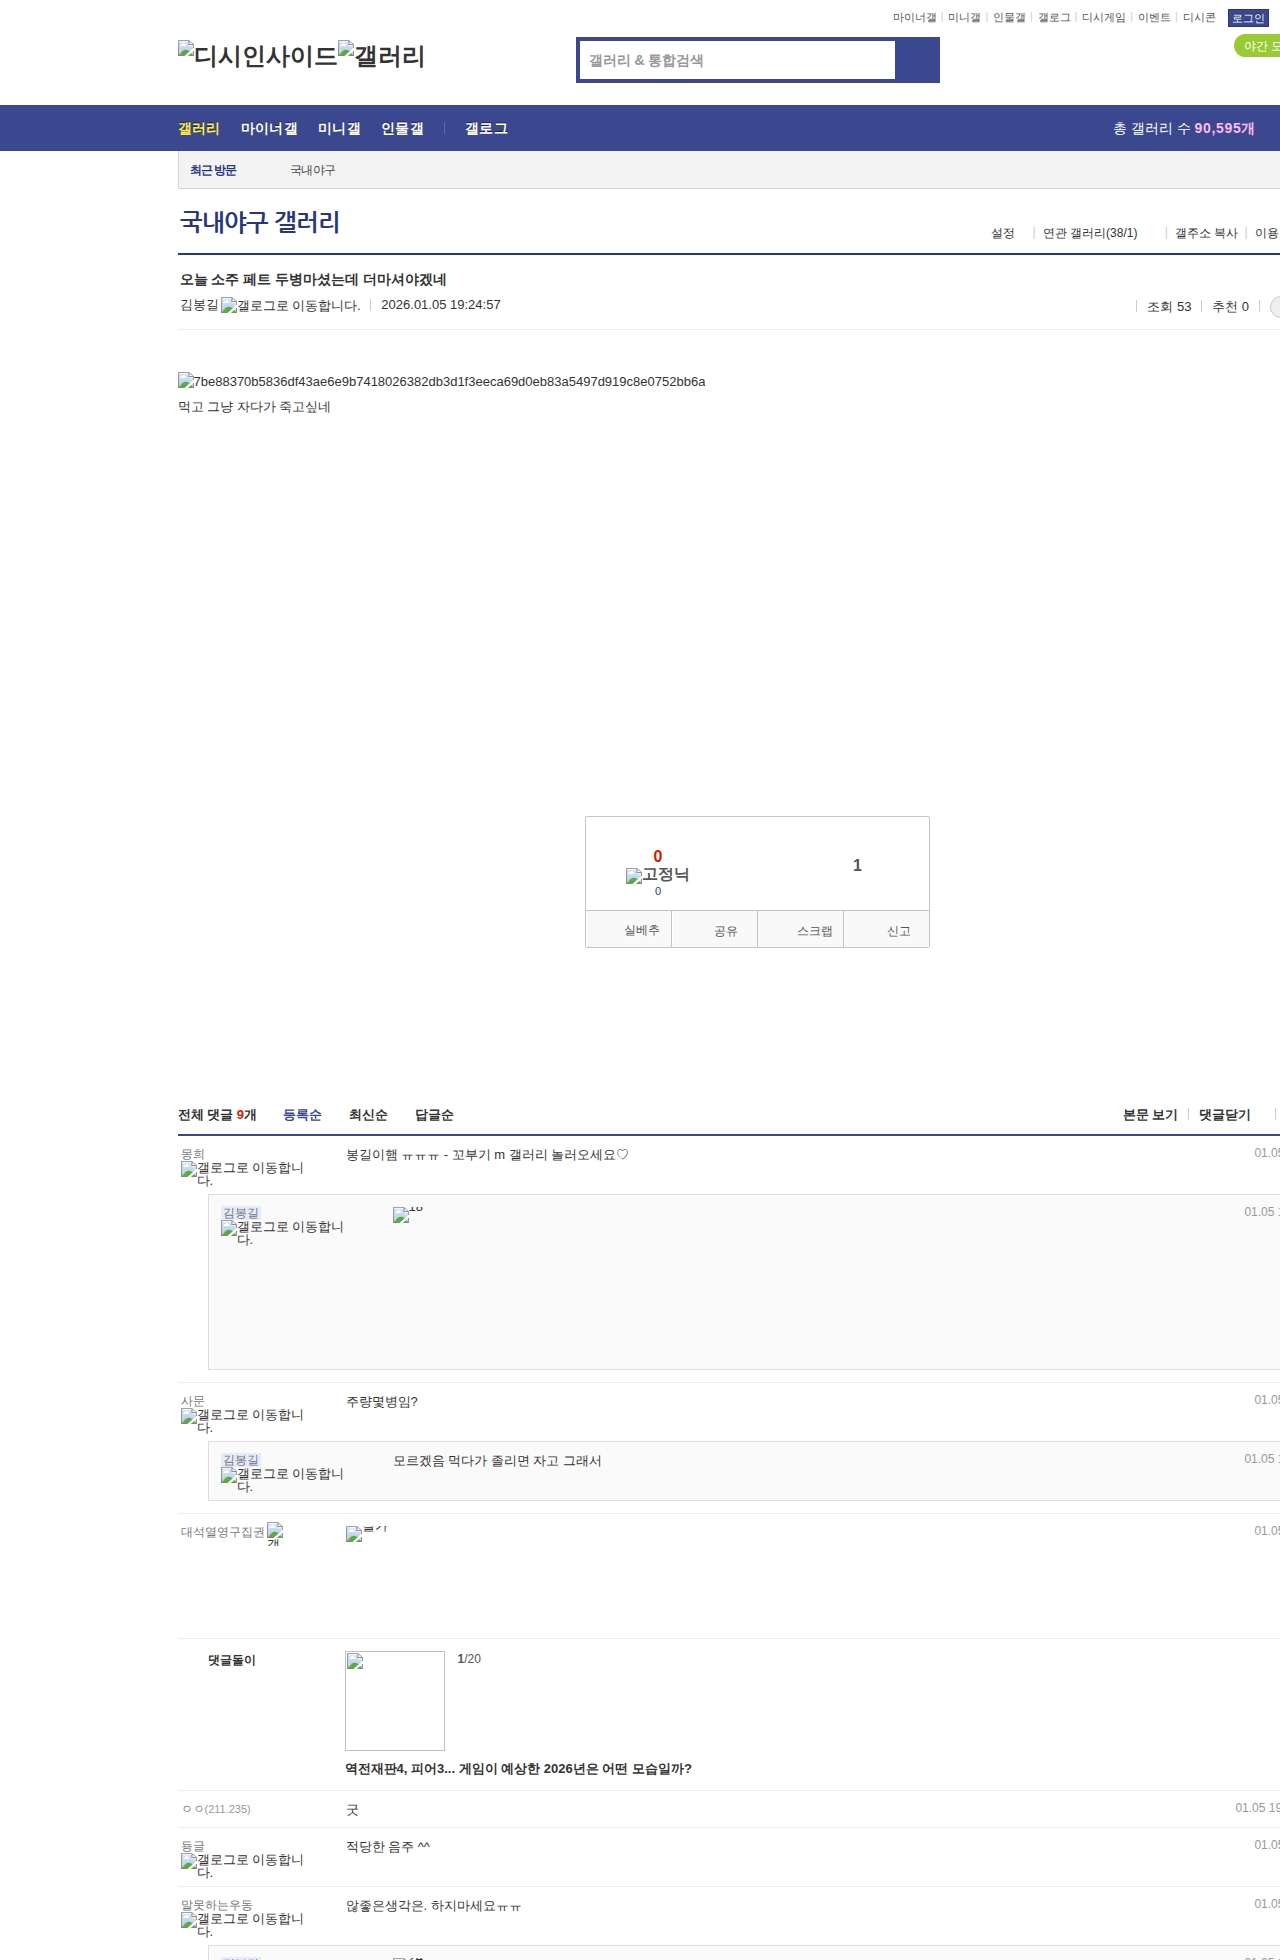Image resolution: width=1280 pixels, height=1960 pixels.
Task: Click the 갤러리 & 통합검색 search field
Action: tap(738, 60)
